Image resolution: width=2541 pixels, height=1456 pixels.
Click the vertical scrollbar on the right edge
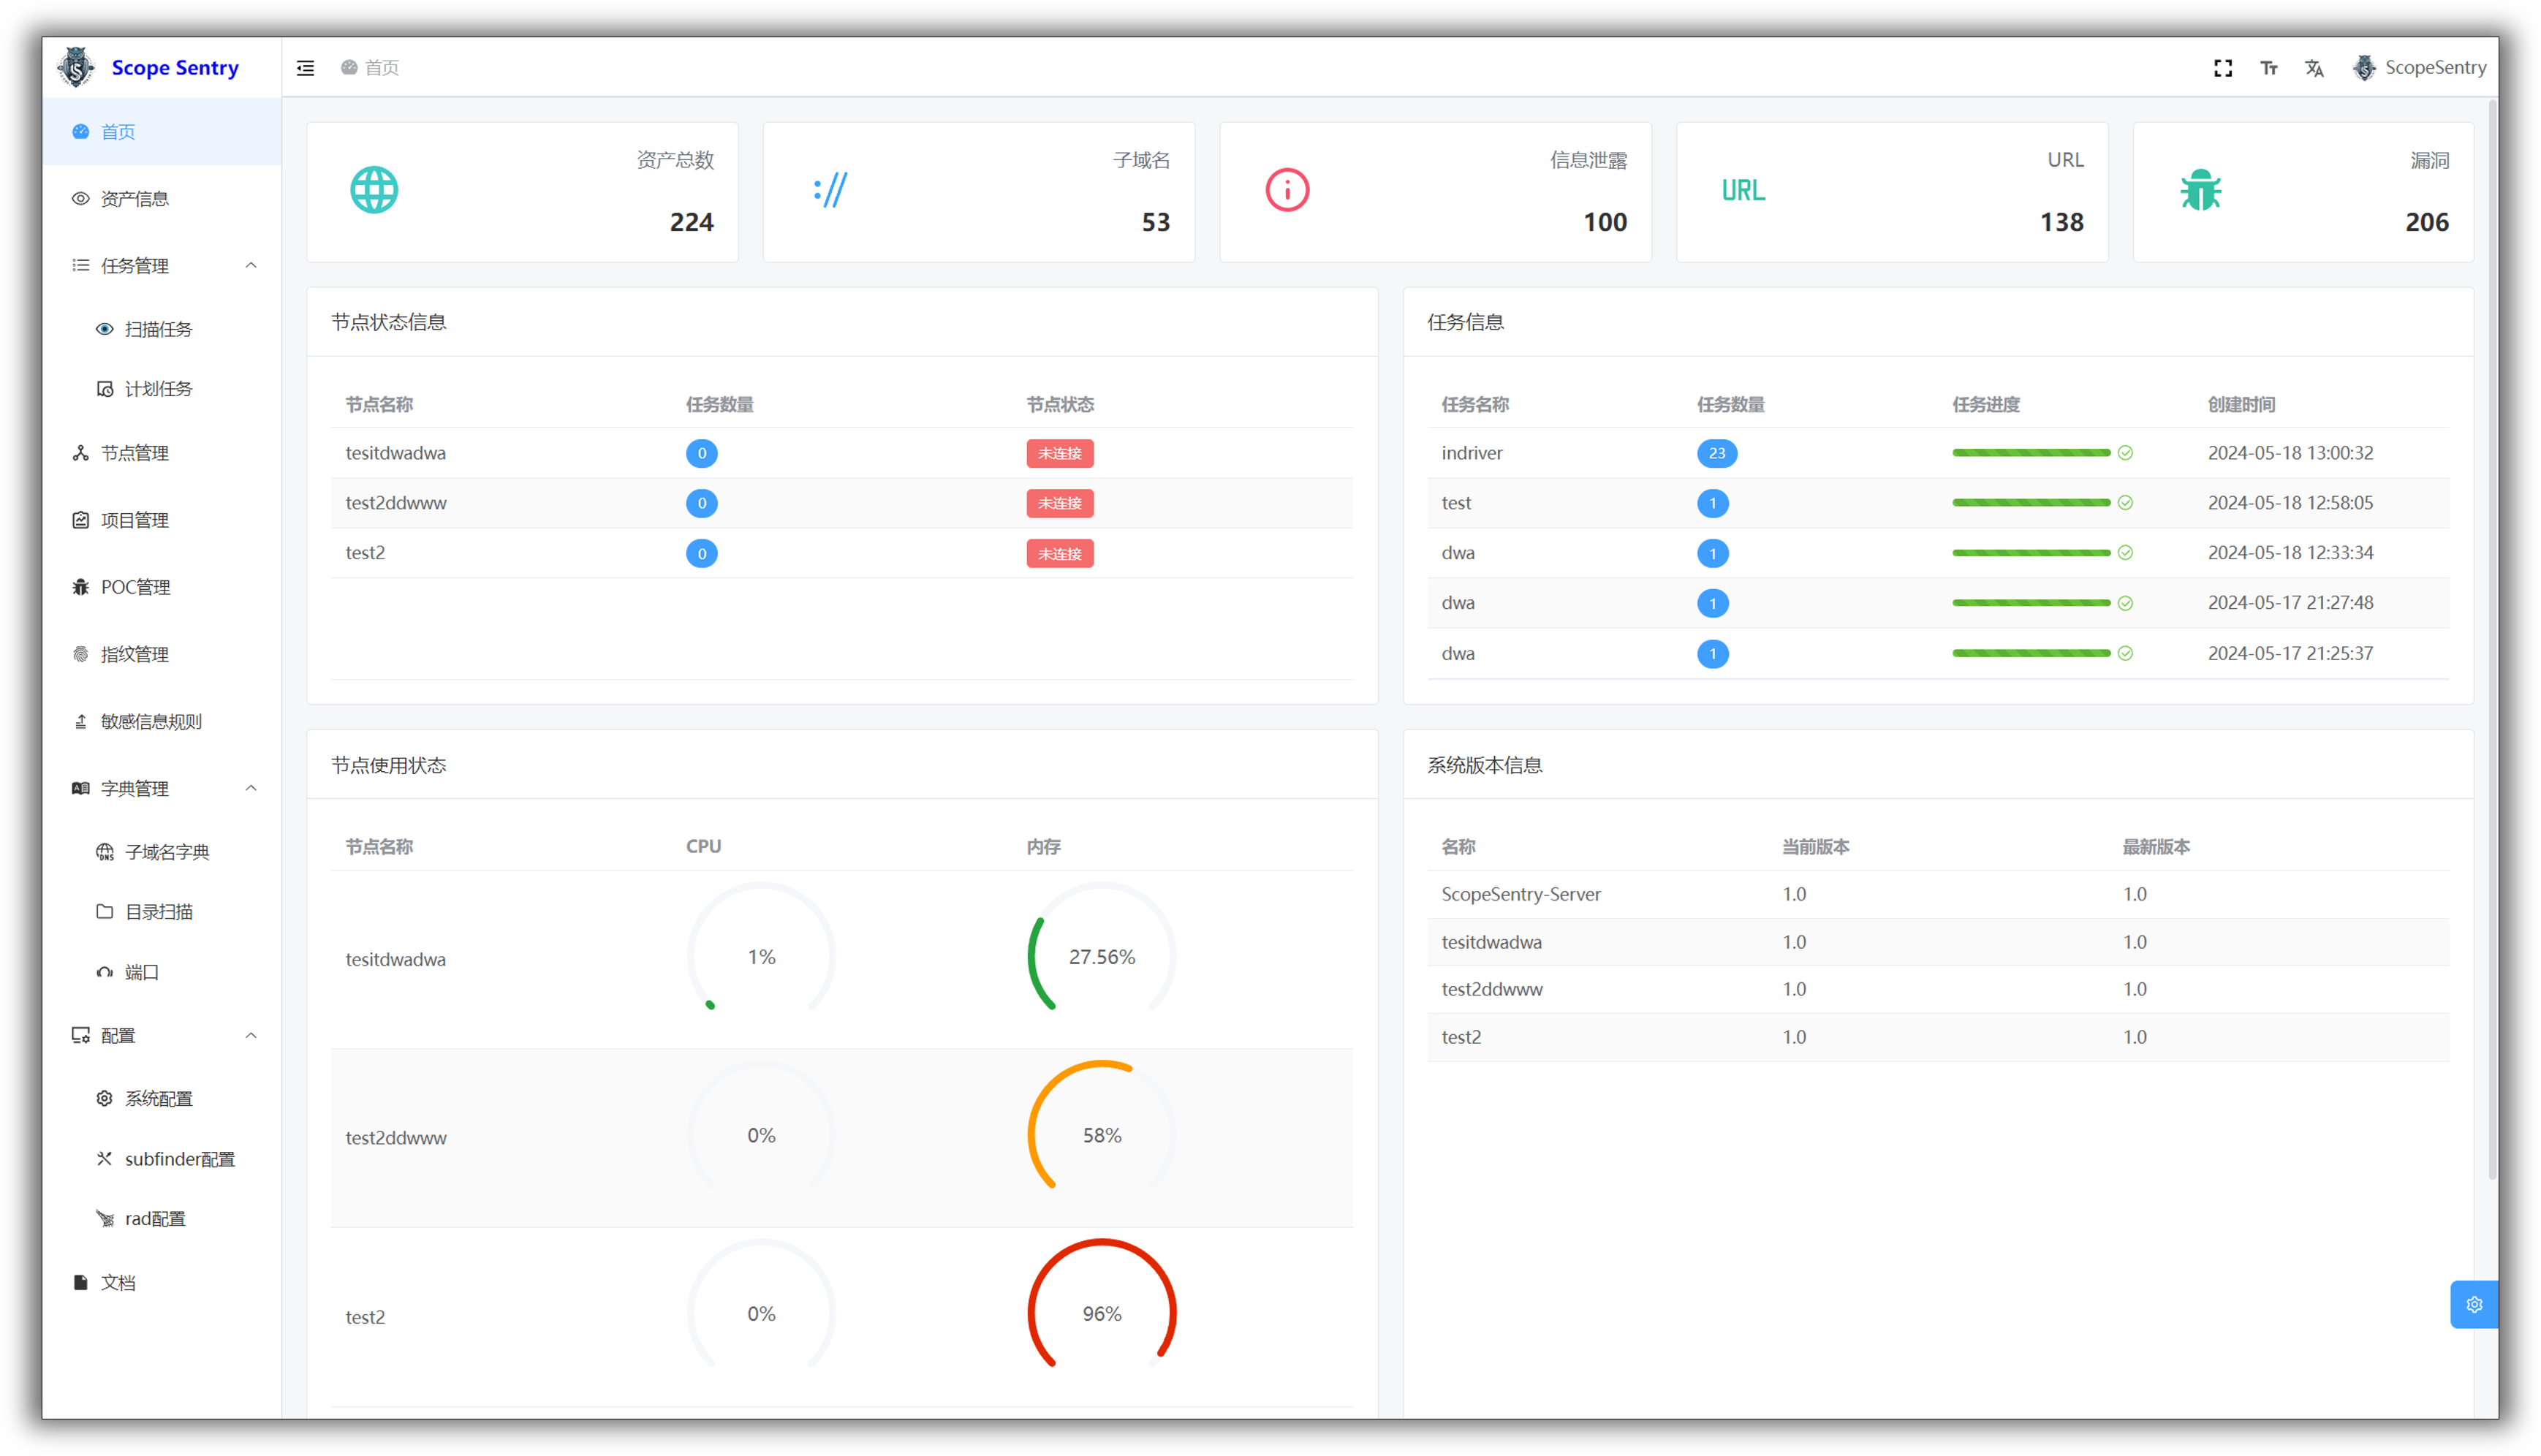(x=2491, y=640)
